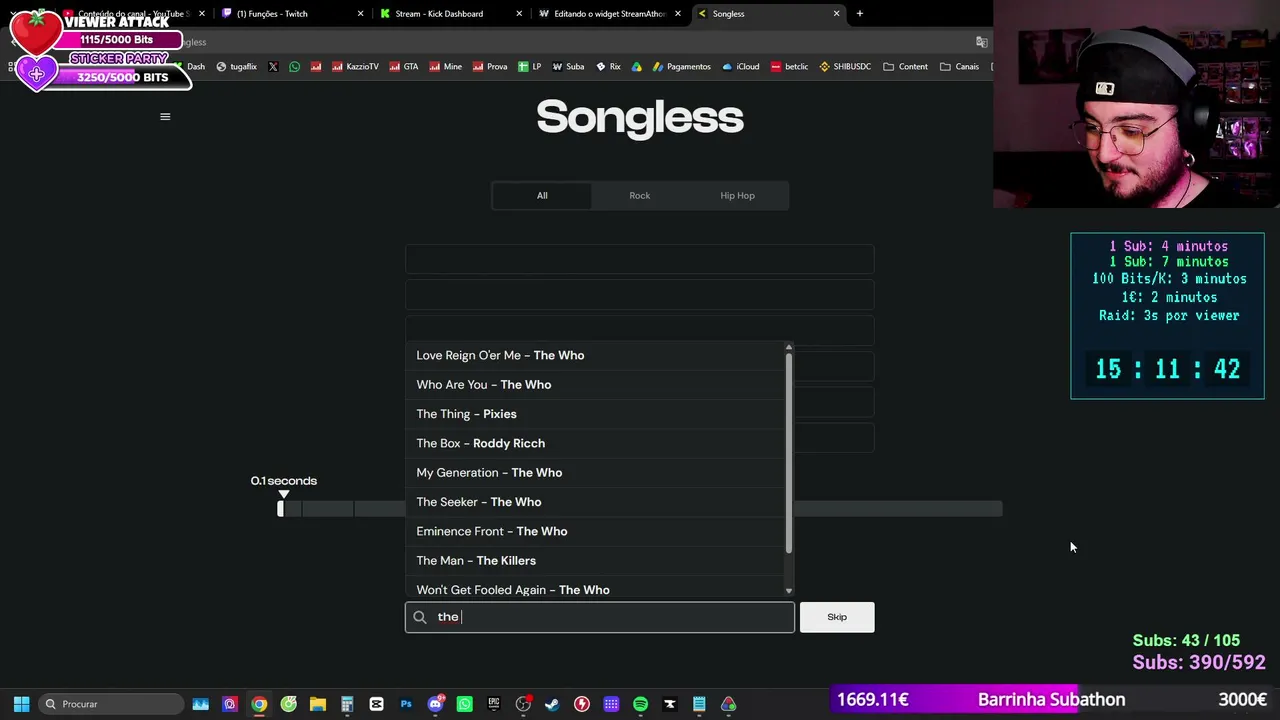Choose Who Are You - The Who

coord(595,385)
